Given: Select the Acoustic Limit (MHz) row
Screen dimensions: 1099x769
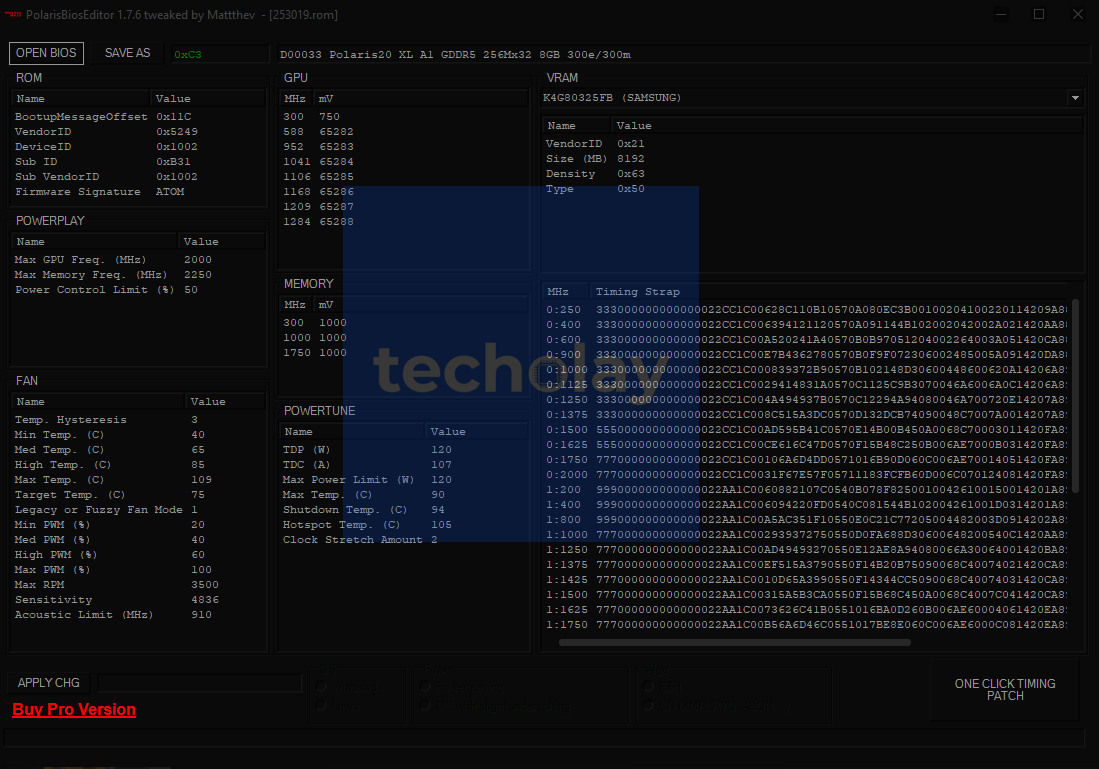Looking at the screenshot, I should point(138,615).
